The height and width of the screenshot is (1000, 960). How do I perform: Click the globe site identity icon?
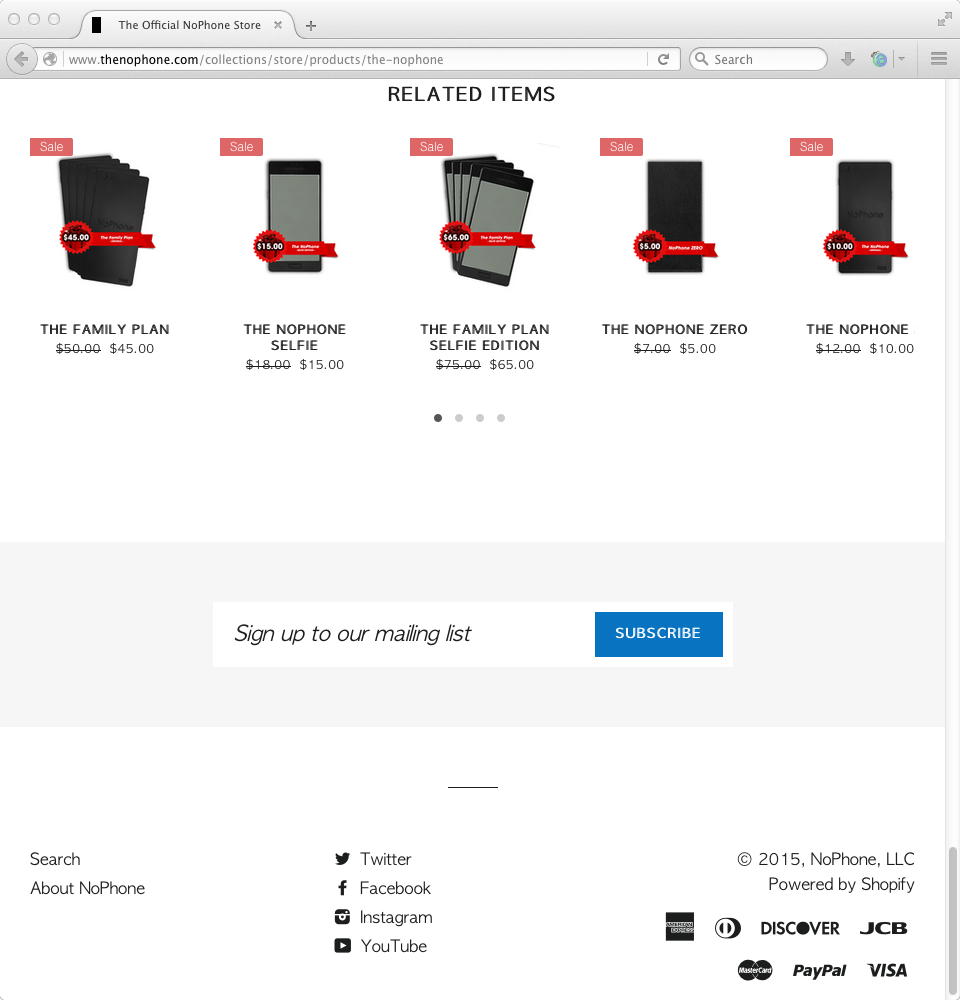point(50,59)
